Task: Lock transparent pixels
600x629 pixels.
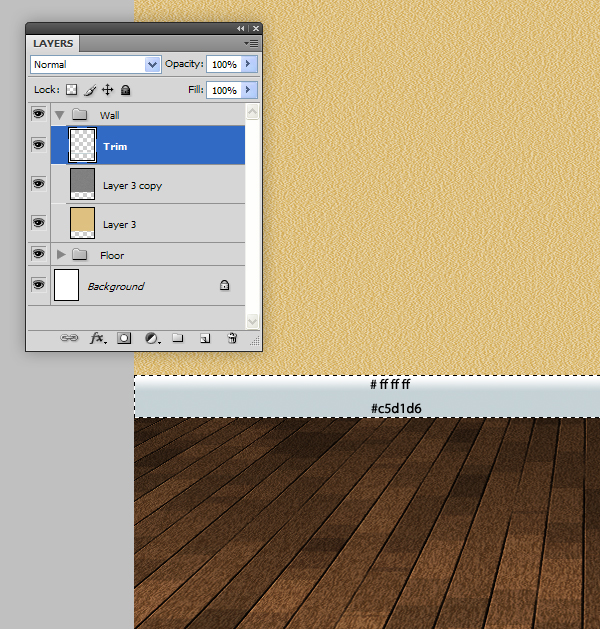Action: pyautogui.click(x=71, y=90)
